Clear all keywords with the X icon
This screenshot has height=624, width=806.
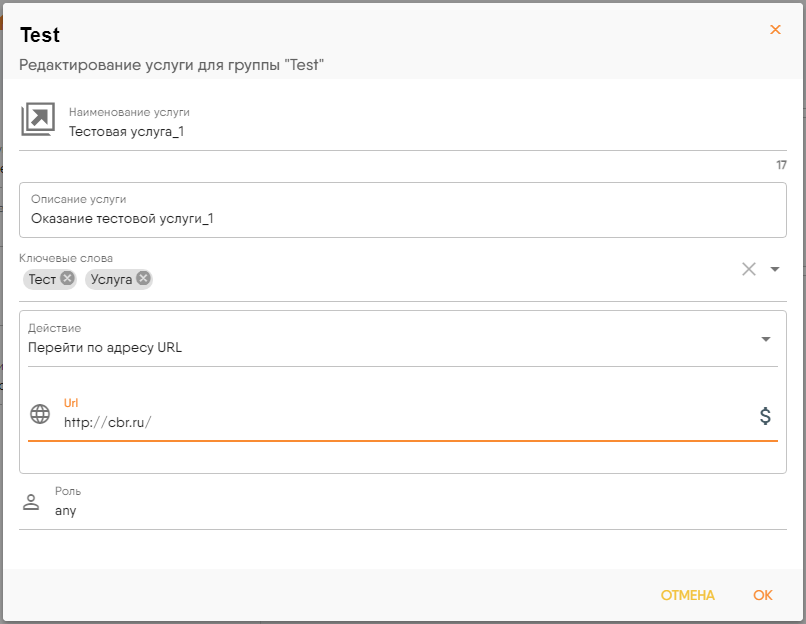[748, 268]
